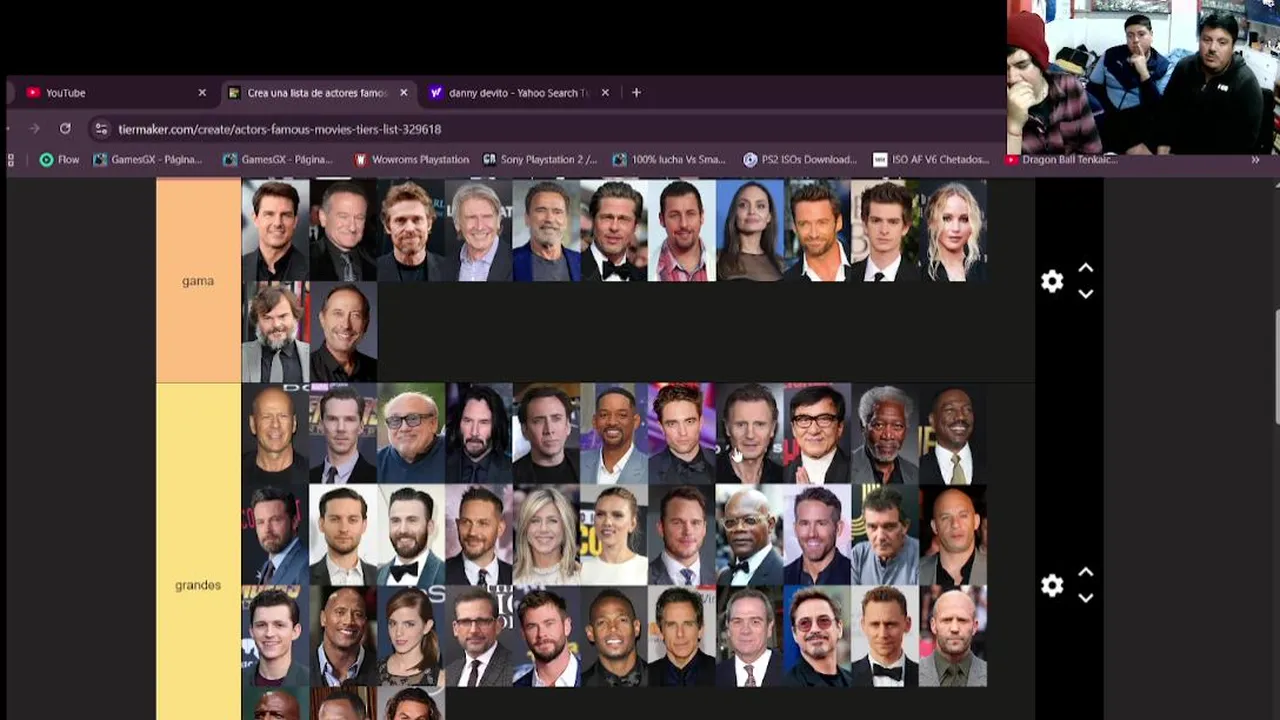Open the Wowroms Playstation bookmark
Viewport: 1280px width, 720px height.
click(x=411, y=159)
